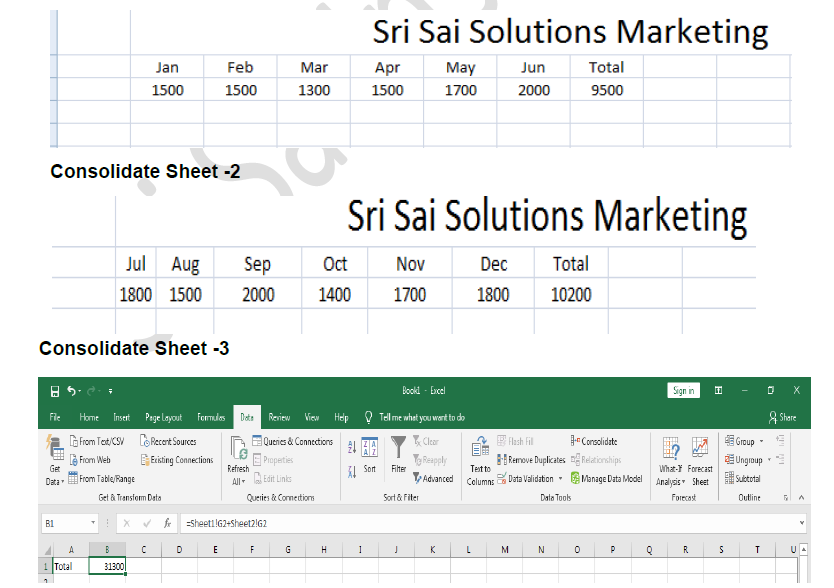Open the Data Validation dropdown arrow
Image resolution: width=834 pixels, height=588 pixels.
[x=560, y=478]
